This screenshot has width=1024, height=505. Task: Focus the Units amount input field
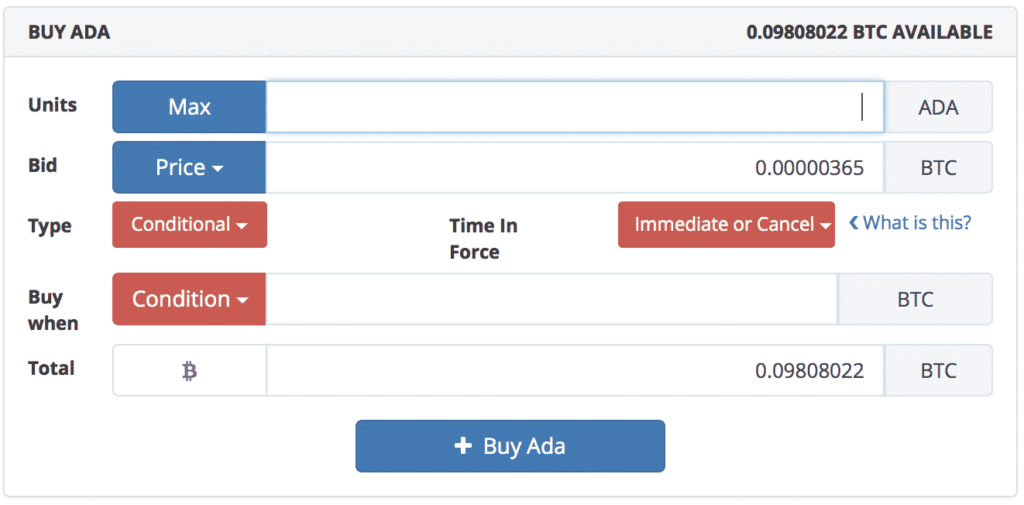click(x=575, y=107)
